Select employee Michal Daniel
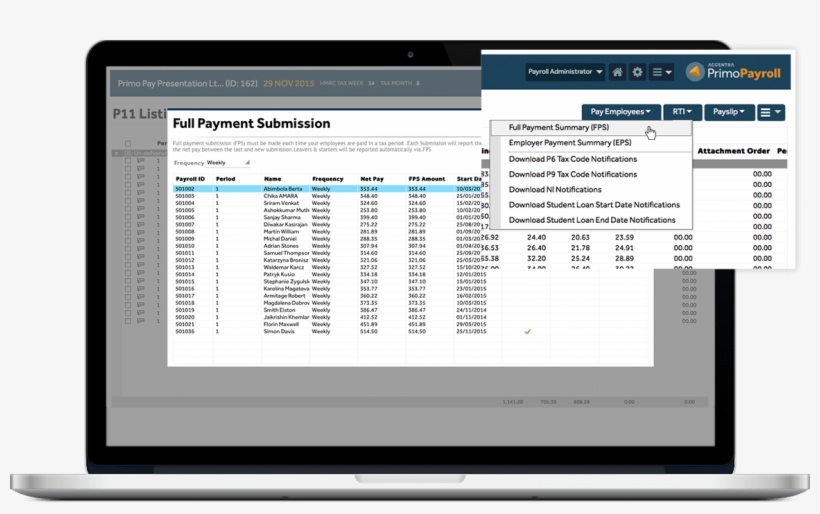The image size is (820, 514). tap(280, 239)
